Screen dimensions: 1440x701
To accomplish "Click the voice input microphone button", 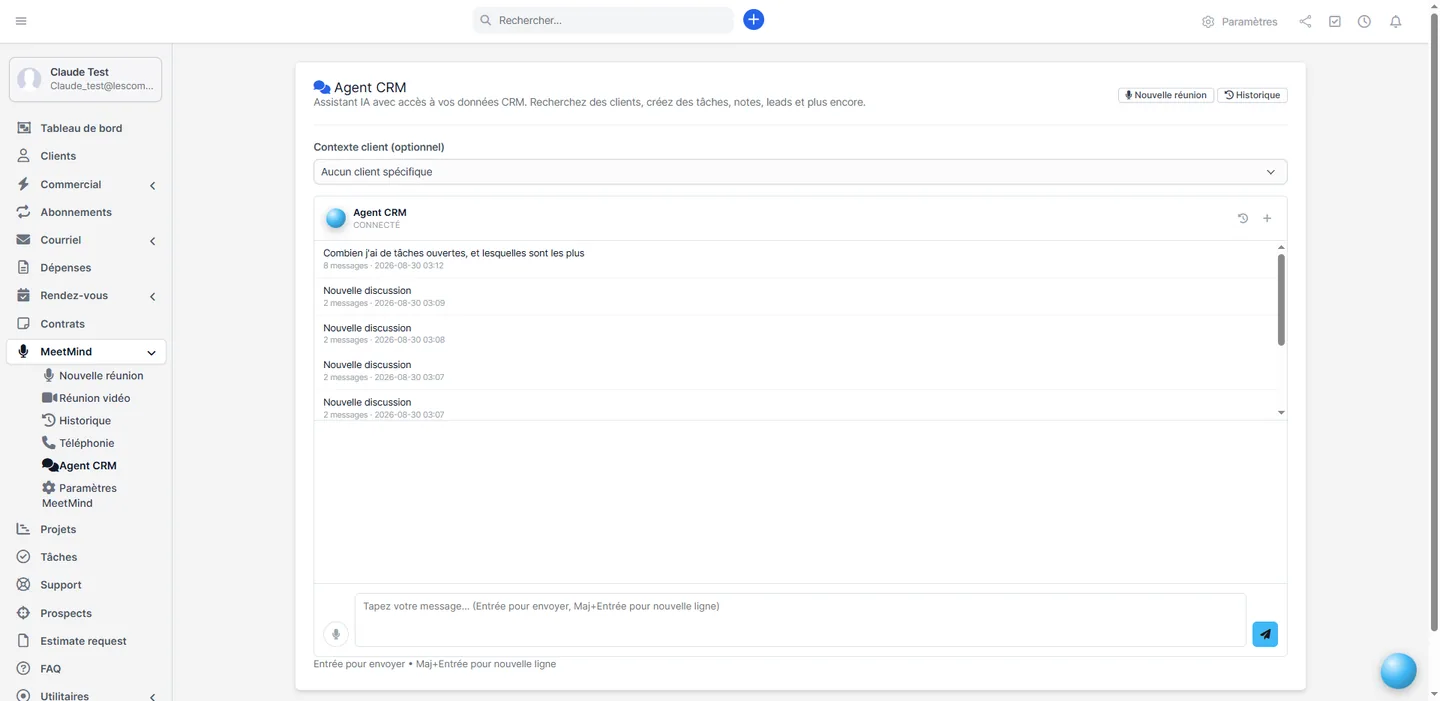I will pos(336,634).
